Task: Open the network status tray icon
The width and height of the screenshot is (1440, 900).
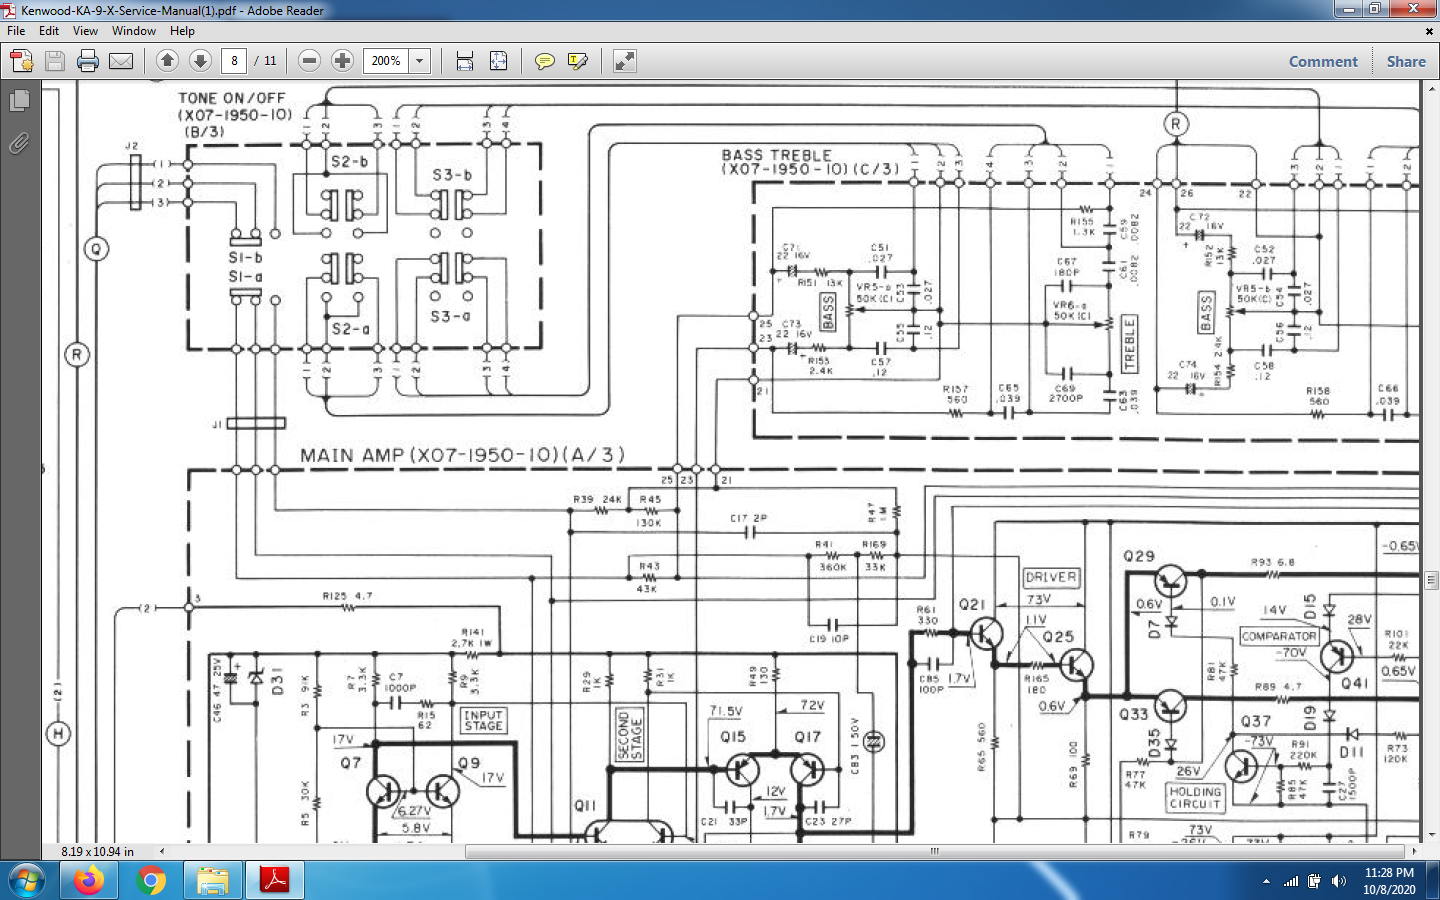Action: [1291, 881]
